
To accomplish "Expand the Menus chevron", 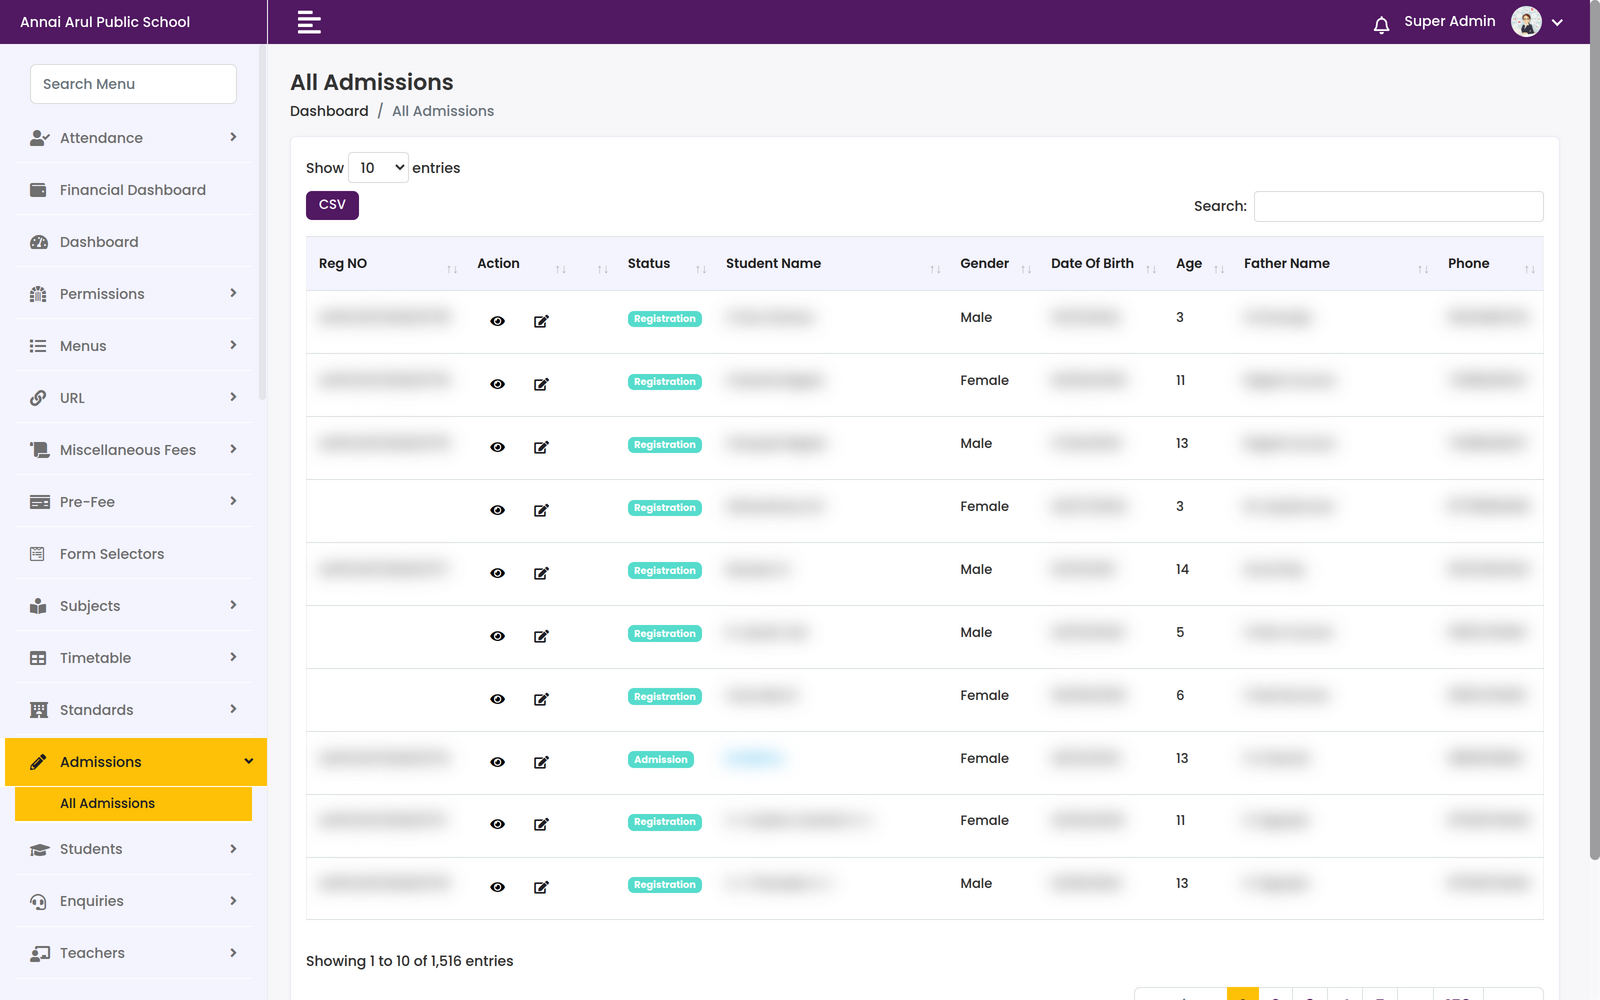I will (233, 345).
